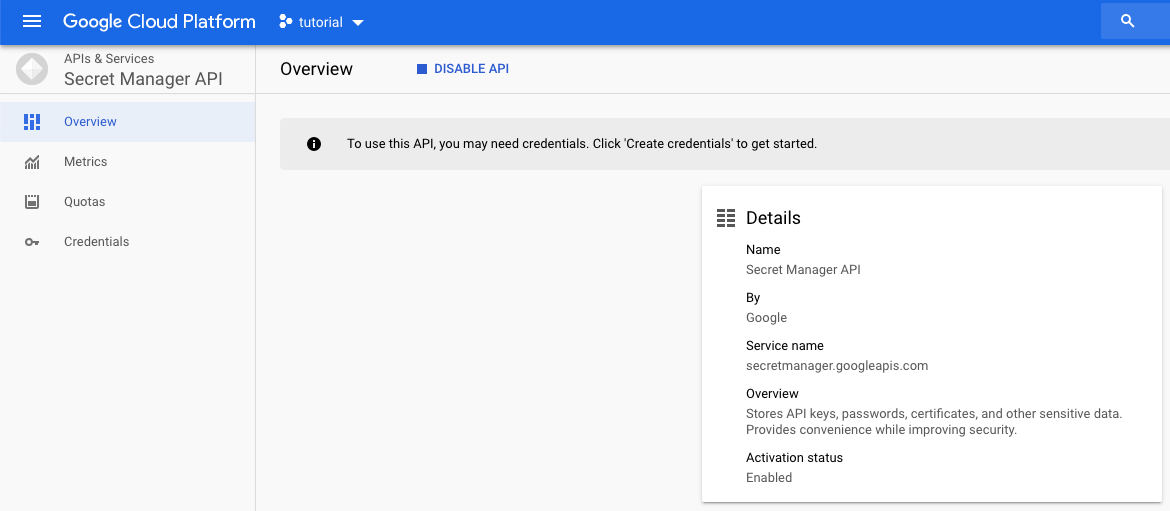
Task: Click the Name value Secret Manager API
Action: (x=803, y=270)
